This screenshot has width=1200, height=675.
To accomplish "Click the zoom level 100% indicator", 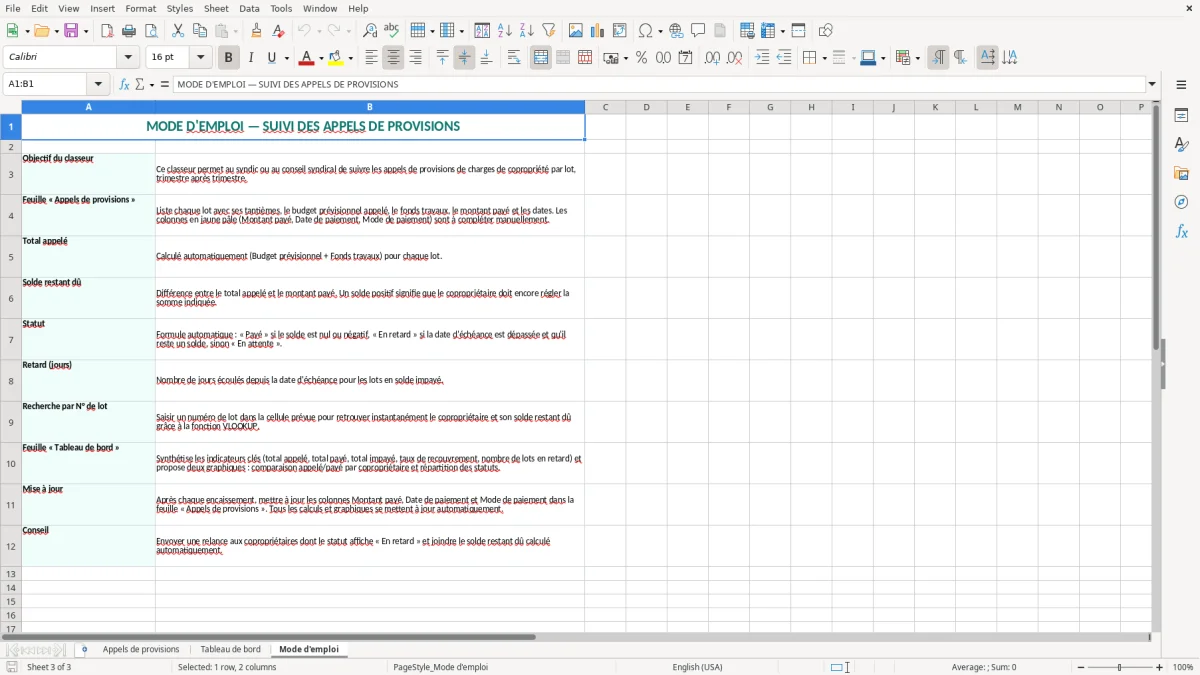I will coord(1183,667).
